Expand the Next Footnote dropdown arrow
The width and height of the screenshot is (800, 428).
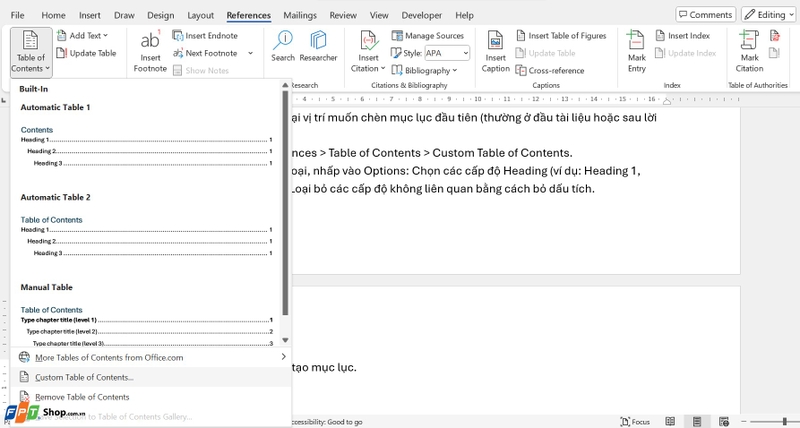(x=250, y=53)
